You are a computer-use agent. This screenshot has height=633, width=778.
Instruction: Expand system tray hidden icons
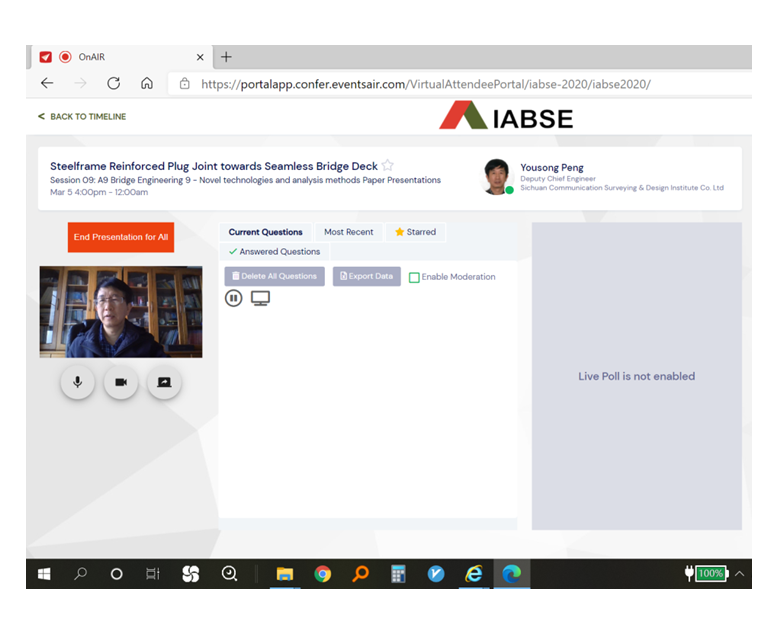tap(739, 574)
